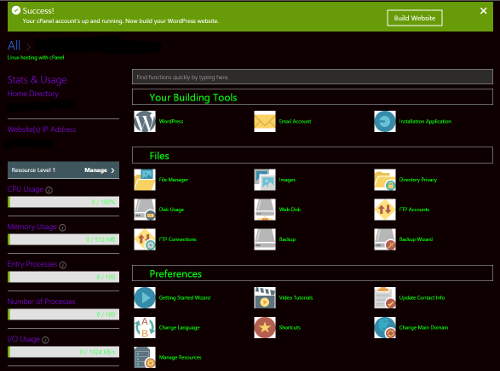Click the Entry Processes progress bar
The height and width of the screenshot is (371, 500).
point(63,277)
